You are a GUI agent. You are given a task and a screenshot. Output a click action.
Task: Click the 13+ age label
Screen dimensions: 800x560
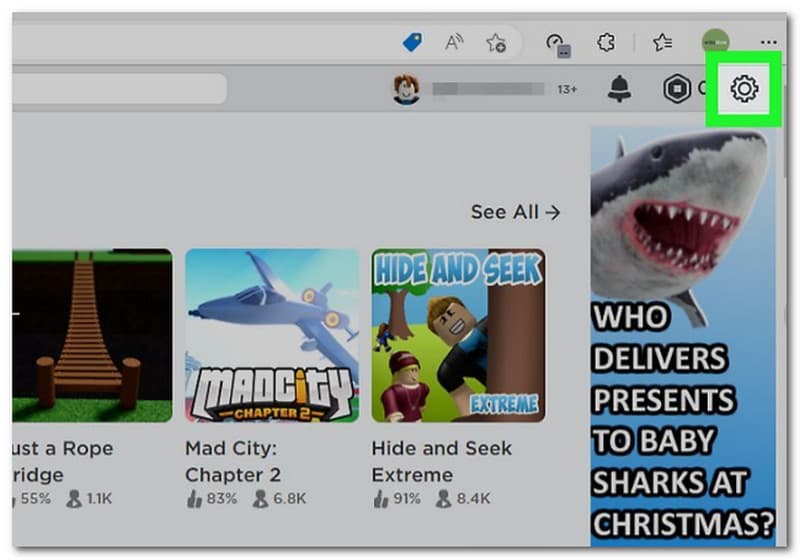pyautogui.click(x=567, y=90)
